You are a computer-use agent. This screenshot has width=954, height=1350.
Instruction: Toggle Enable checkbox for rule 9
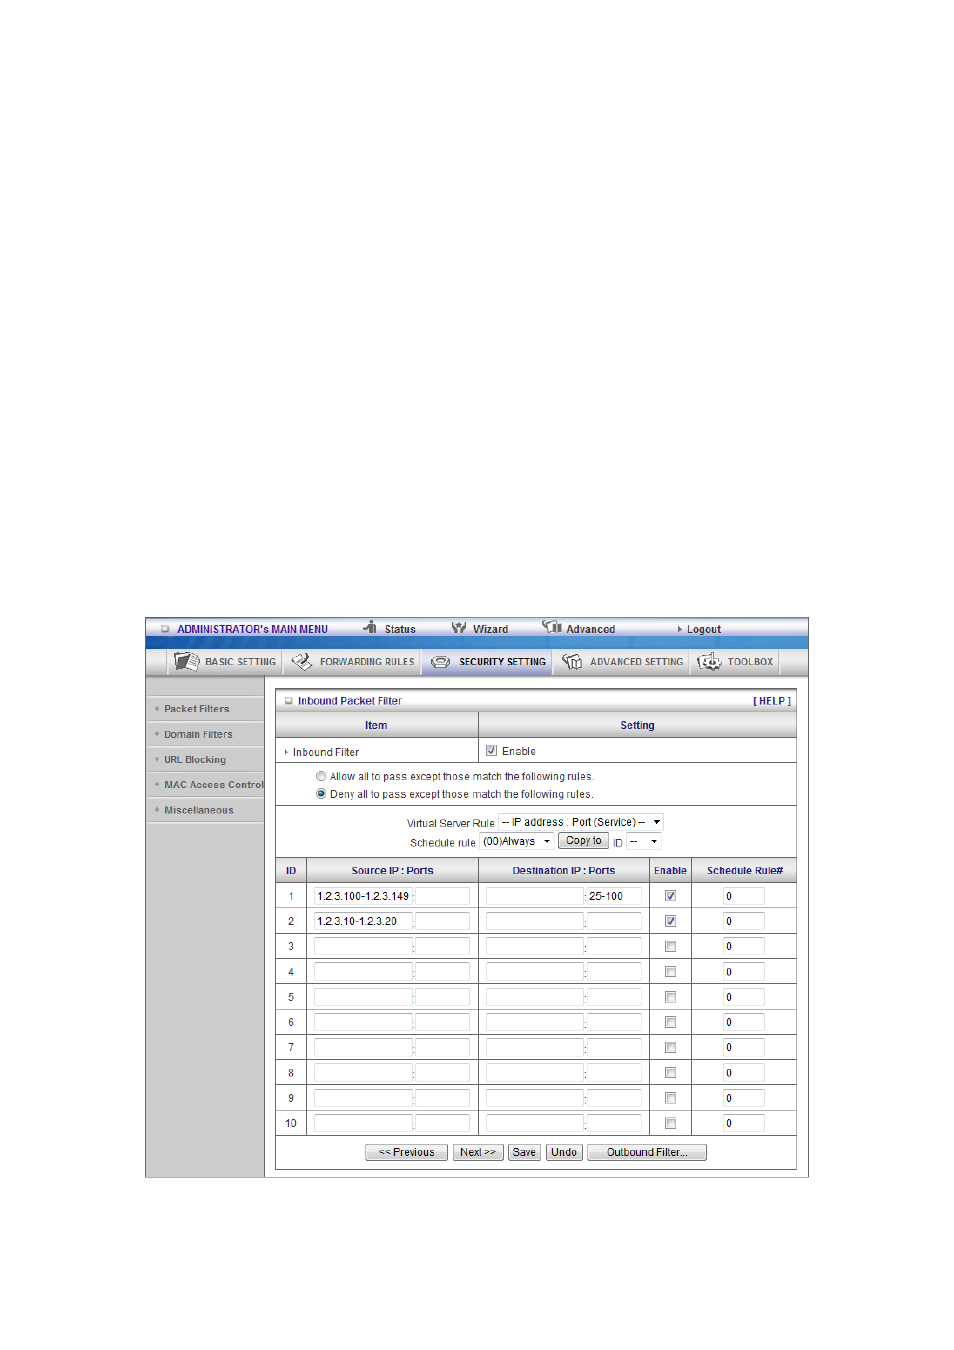(670, 1098)
